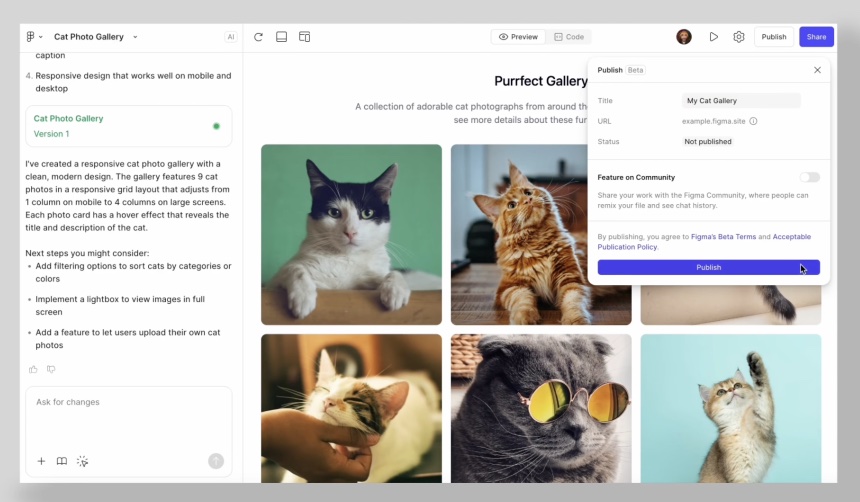This screenshot has height=502, width=860.
Task: Open settings via the gear icon
Action: pyautogui.click(x=739, y=37)
